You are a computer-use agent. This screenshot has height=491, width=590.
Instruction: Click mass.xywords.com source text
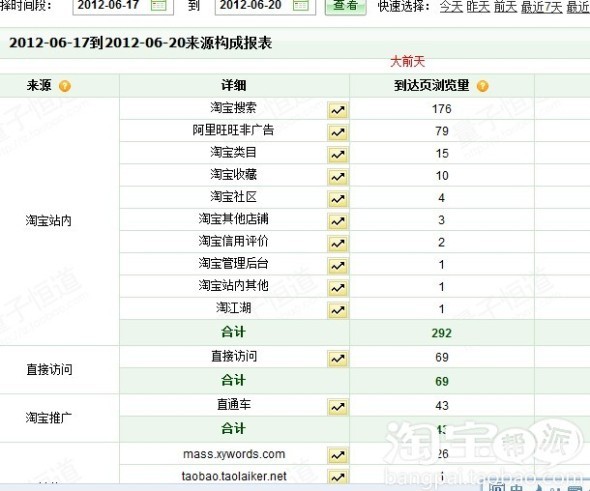[234, 454]
